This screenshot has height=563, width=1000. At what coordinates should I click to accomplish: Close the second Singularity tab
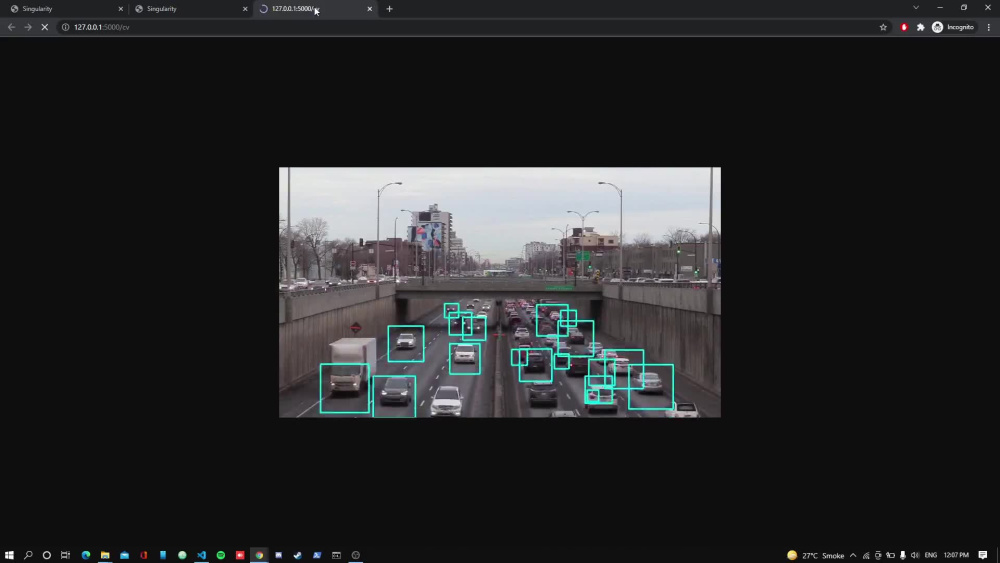click(245, 9)
